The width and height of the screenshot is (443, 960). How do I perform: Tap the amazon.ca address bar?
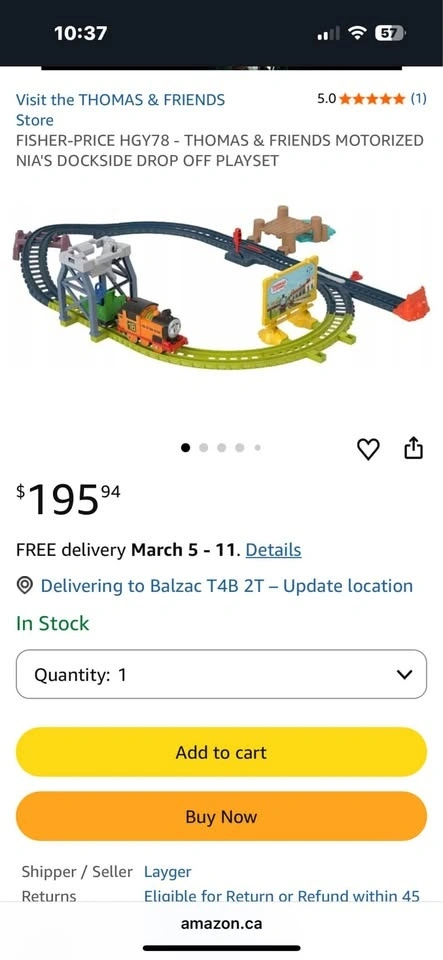tap(221, 923)
